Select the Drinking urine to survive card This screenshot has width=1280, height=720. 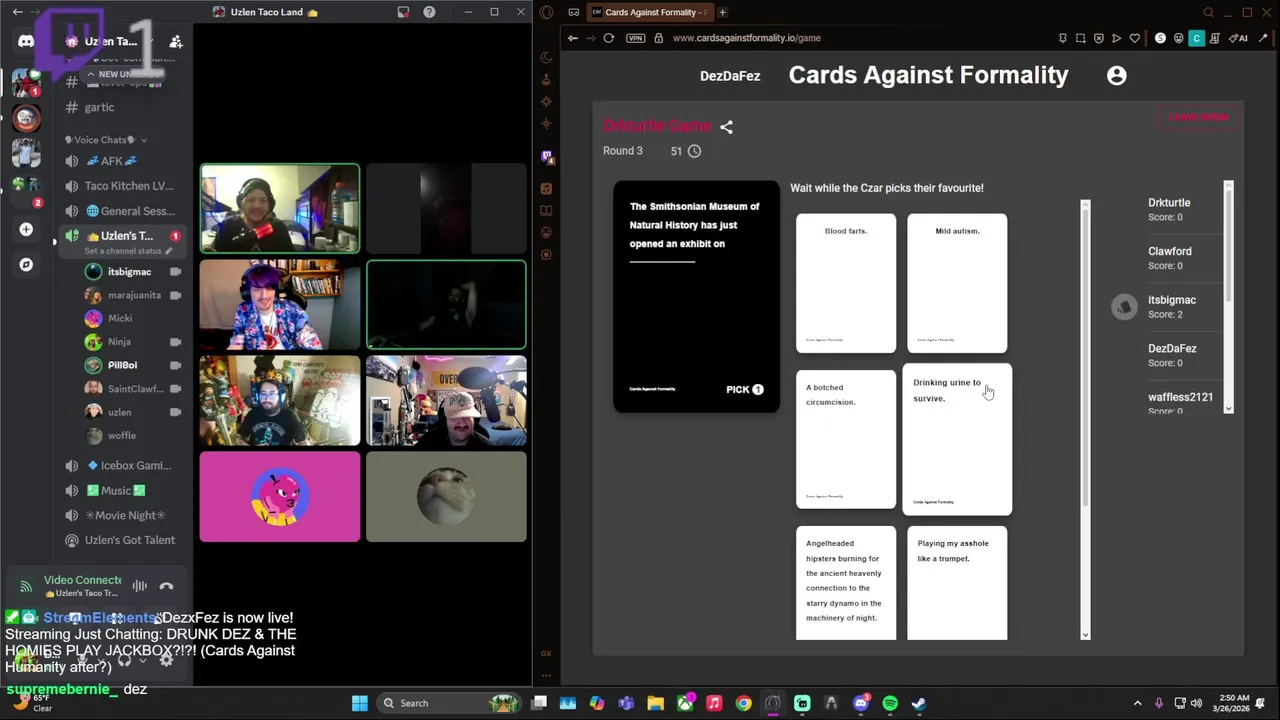[x=957, y=439]
